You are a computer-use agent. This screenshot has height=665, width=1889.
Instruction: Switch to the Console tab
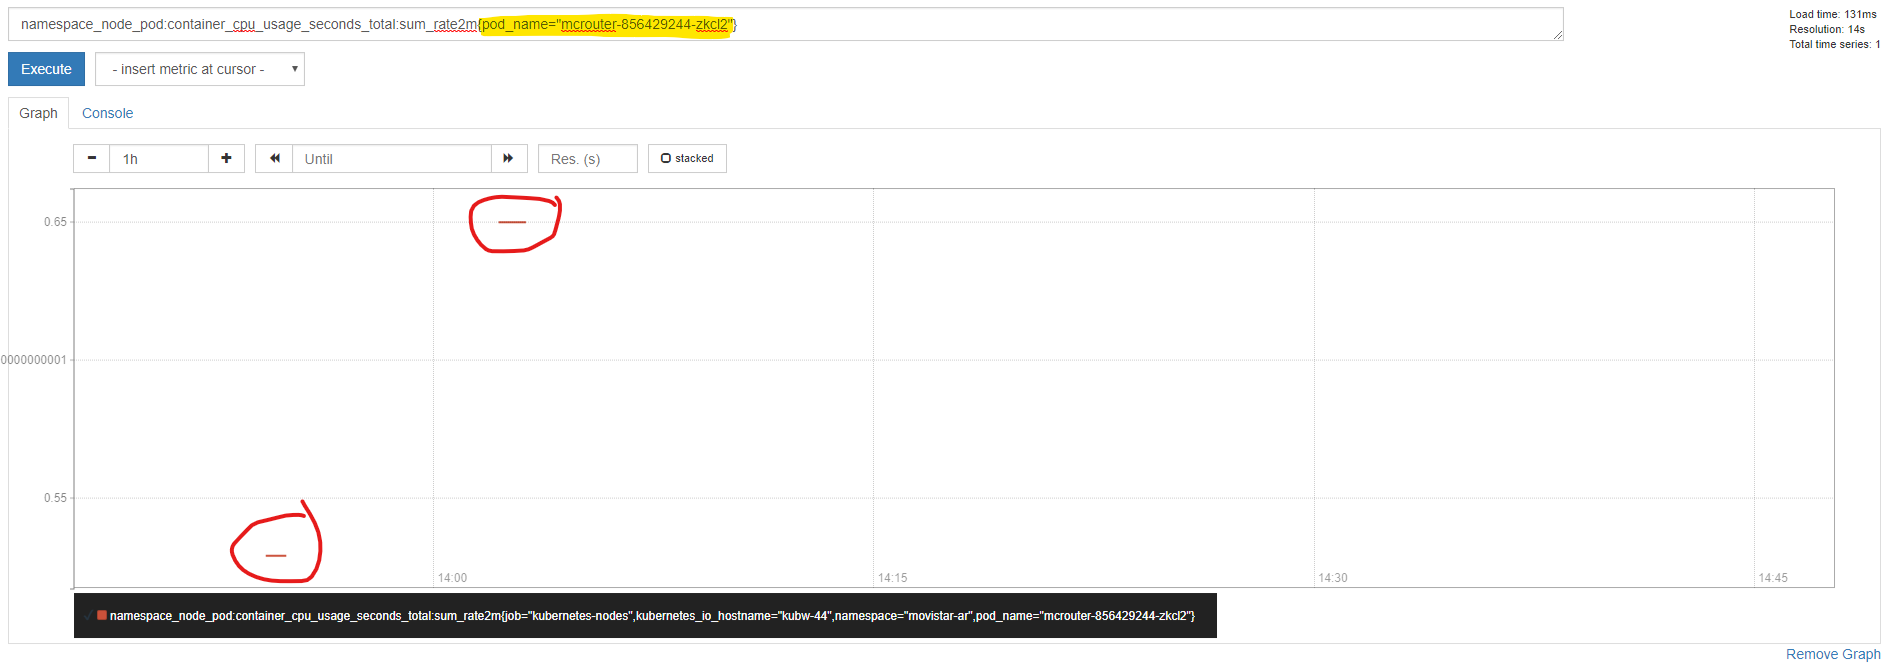[x=107, y=113]
